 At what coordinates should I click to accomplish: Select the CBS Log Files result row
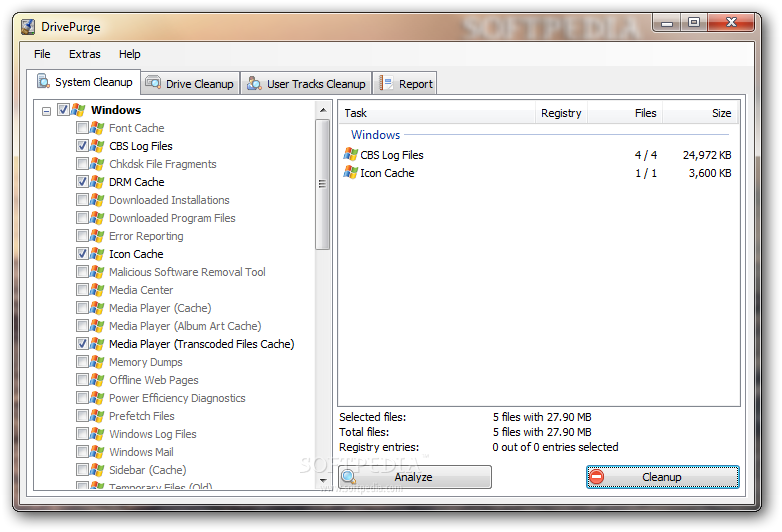click(x=538, y=155)
